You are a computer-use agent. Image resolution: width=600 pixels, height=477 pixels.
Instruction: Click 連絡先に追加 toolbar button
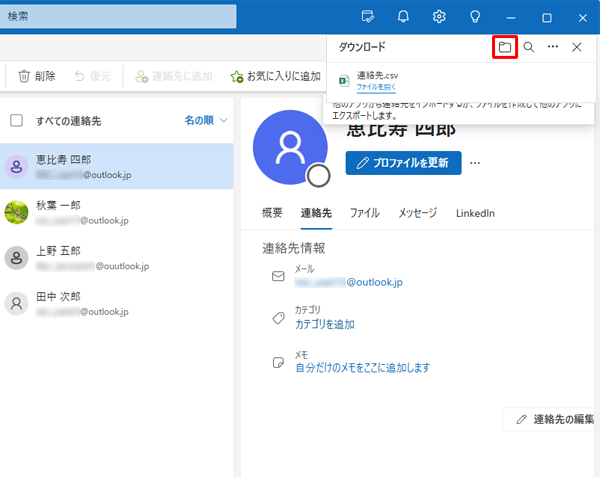174,76
